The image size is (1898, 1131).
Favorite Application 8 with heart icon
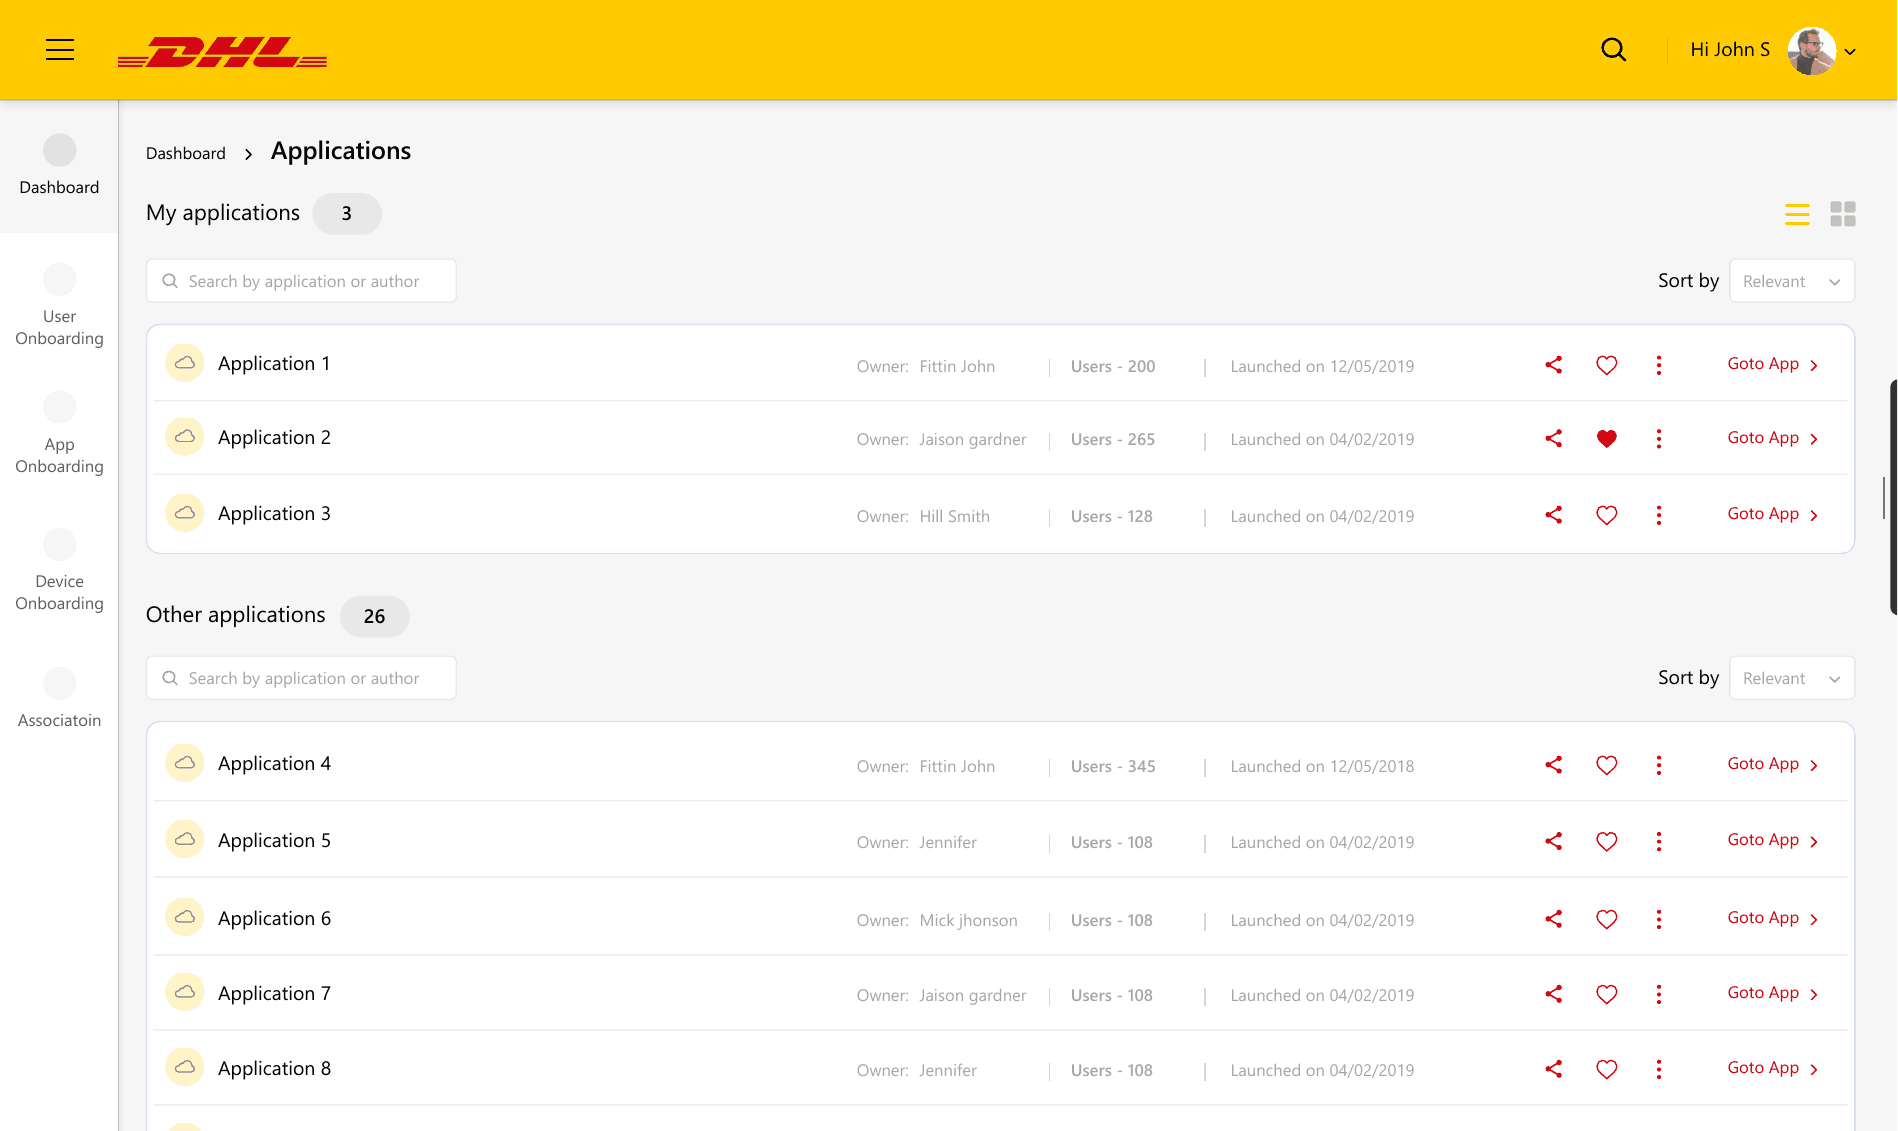click(1606, 1069)
